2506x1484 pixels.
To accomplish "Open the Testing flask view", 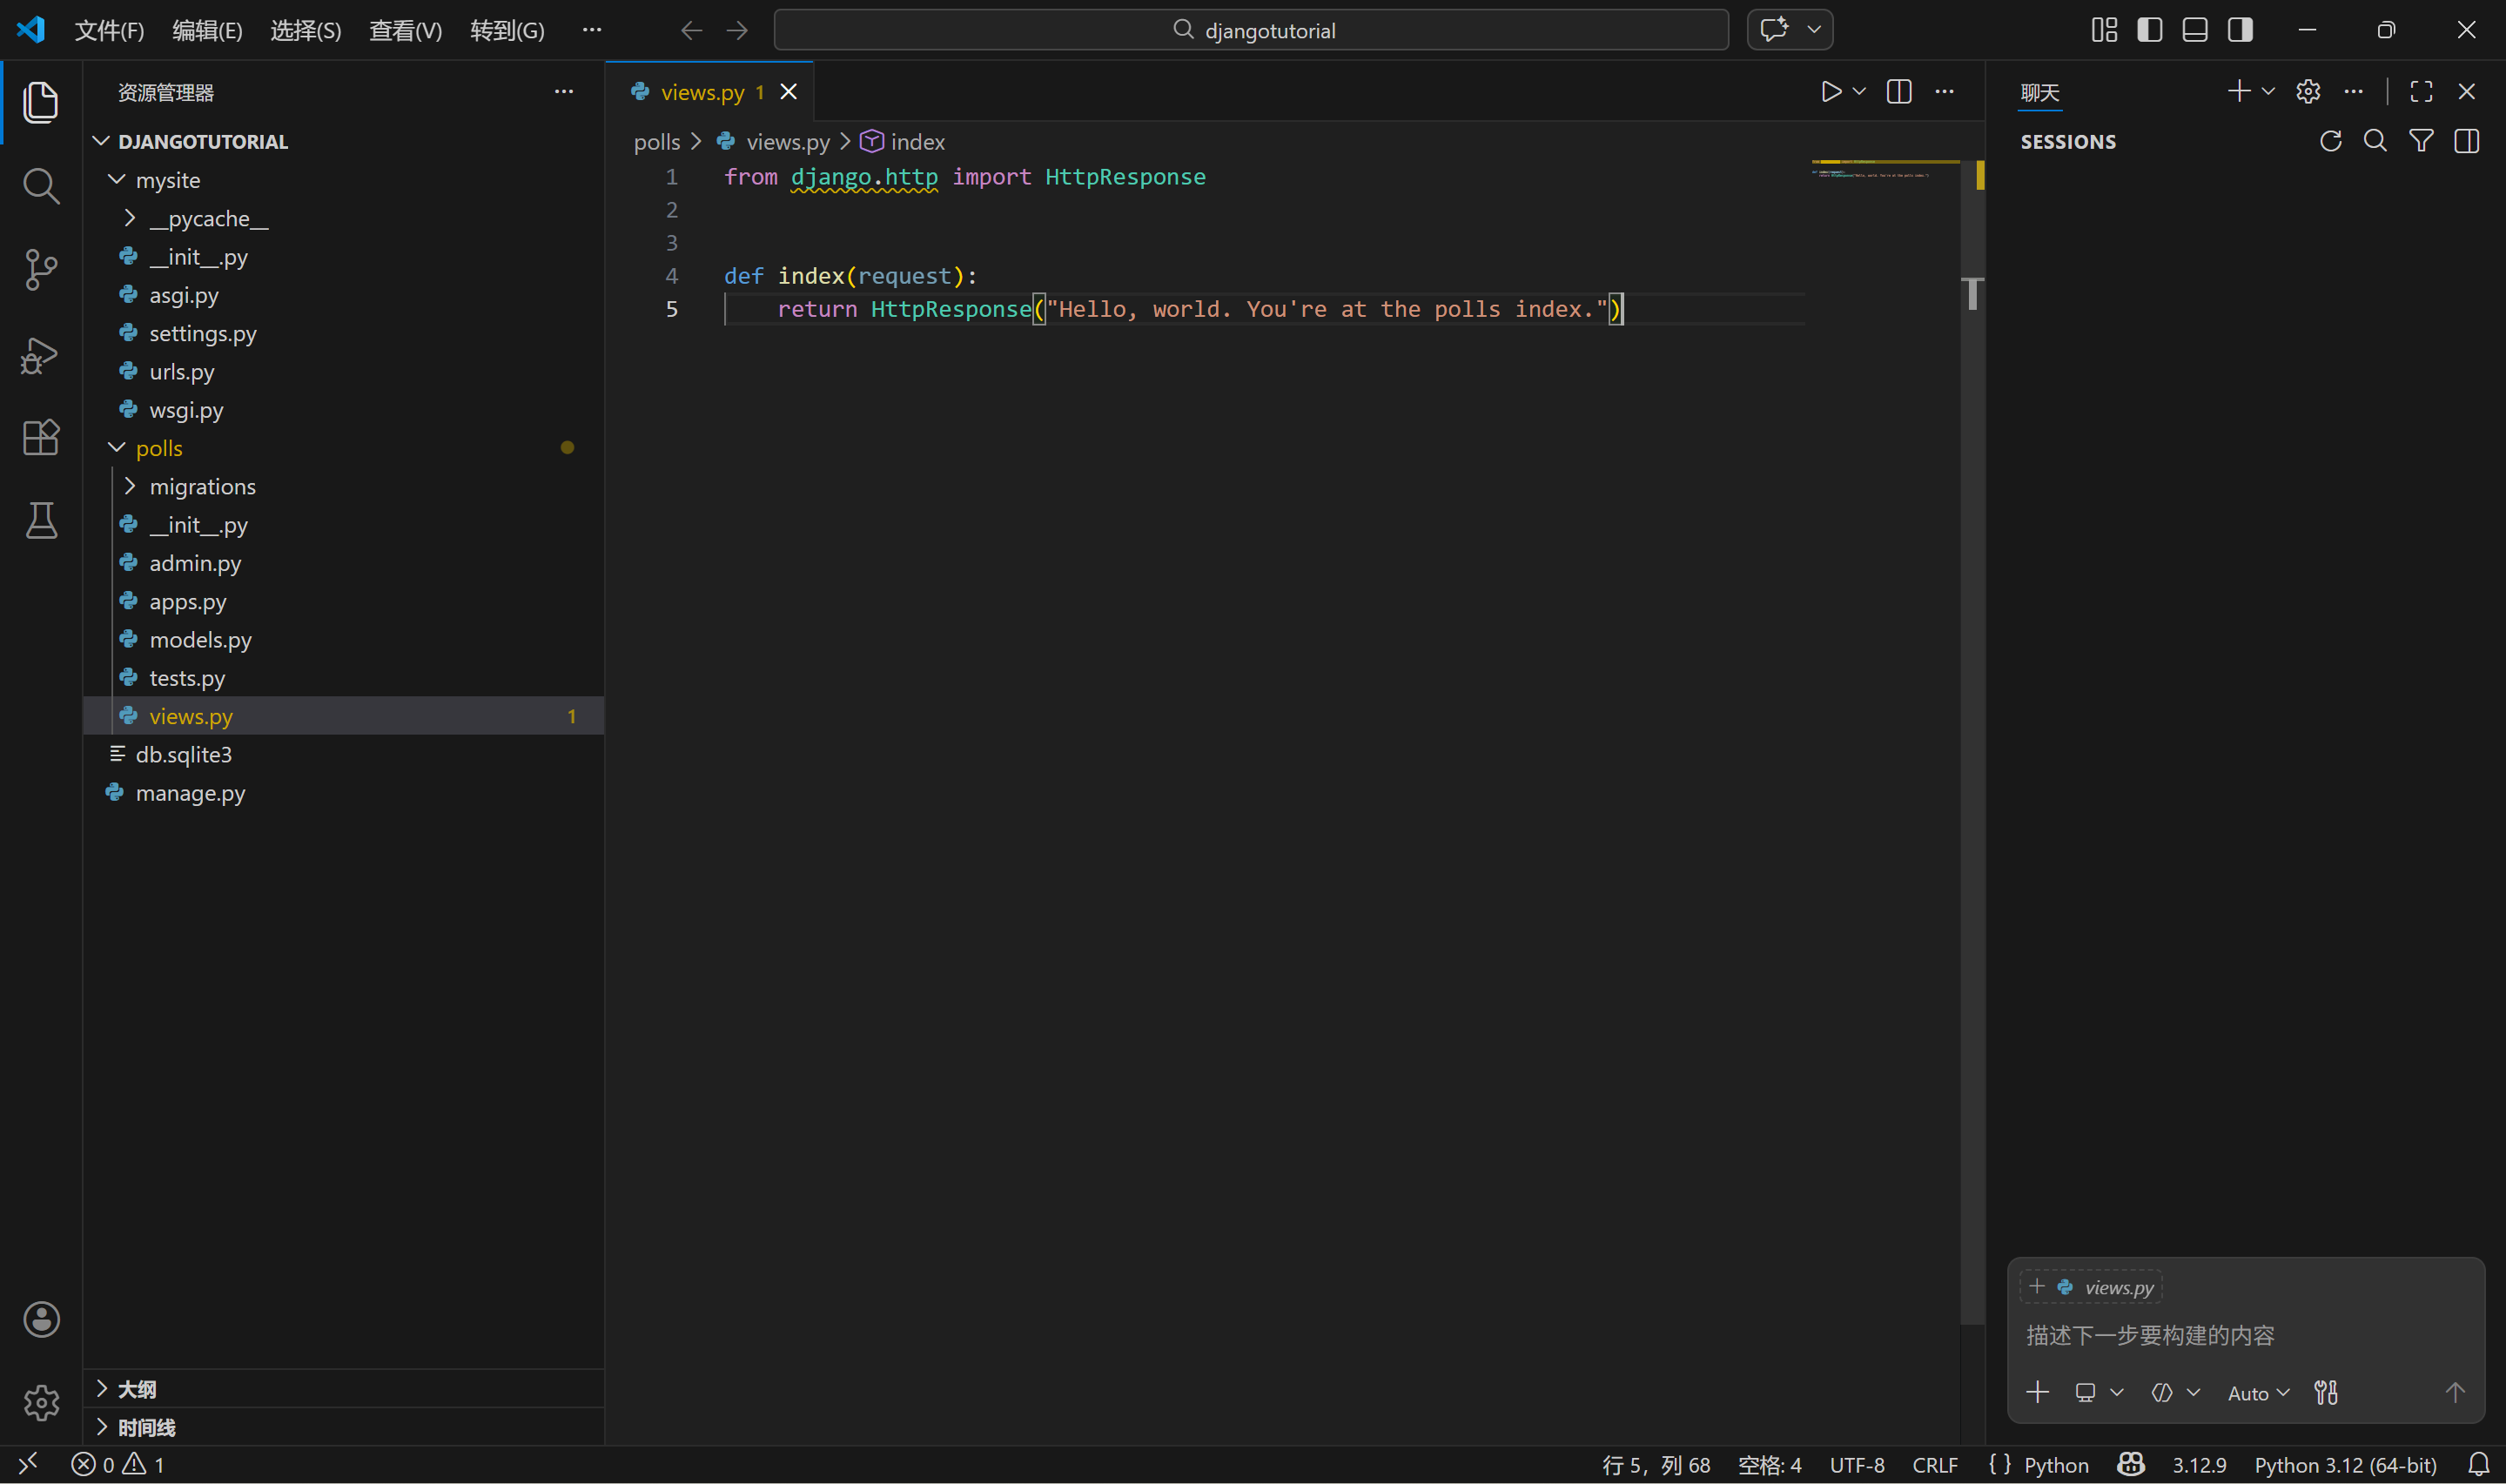I will coord(40,521).
